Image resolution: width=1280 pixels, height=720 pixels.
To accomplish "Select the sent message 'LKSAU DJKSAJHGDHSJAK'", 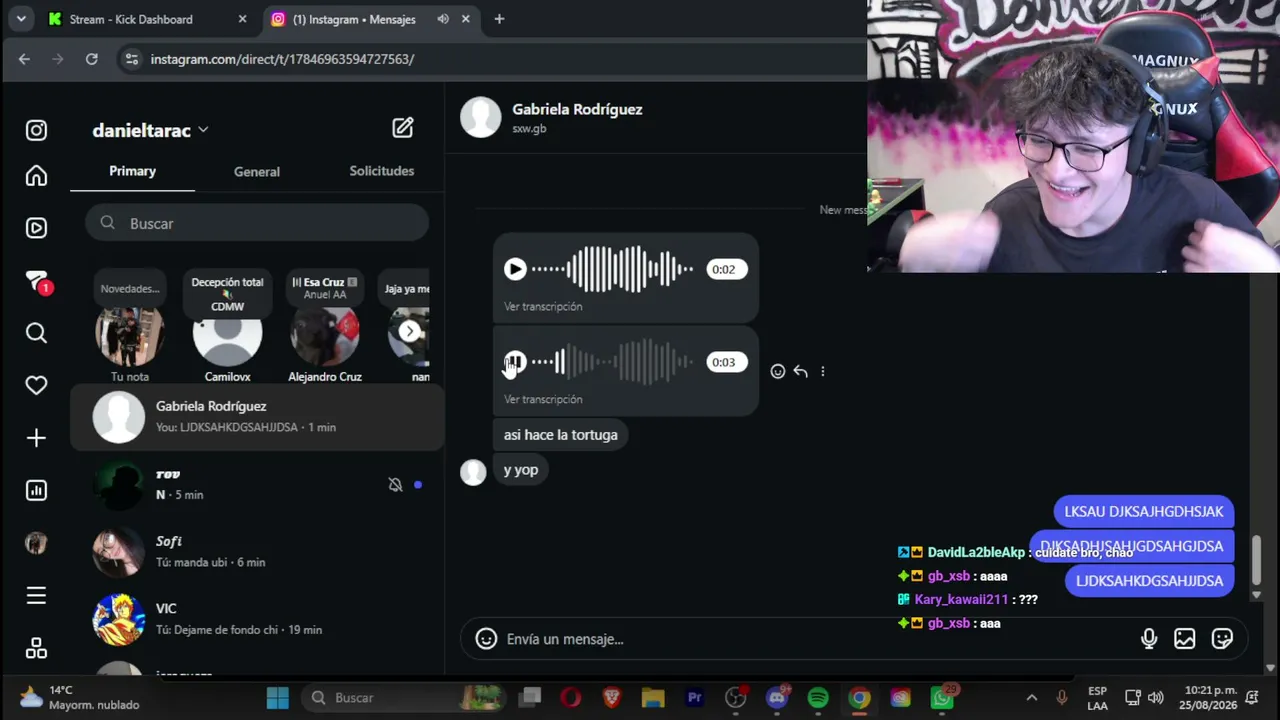I will click(1144, 511).
